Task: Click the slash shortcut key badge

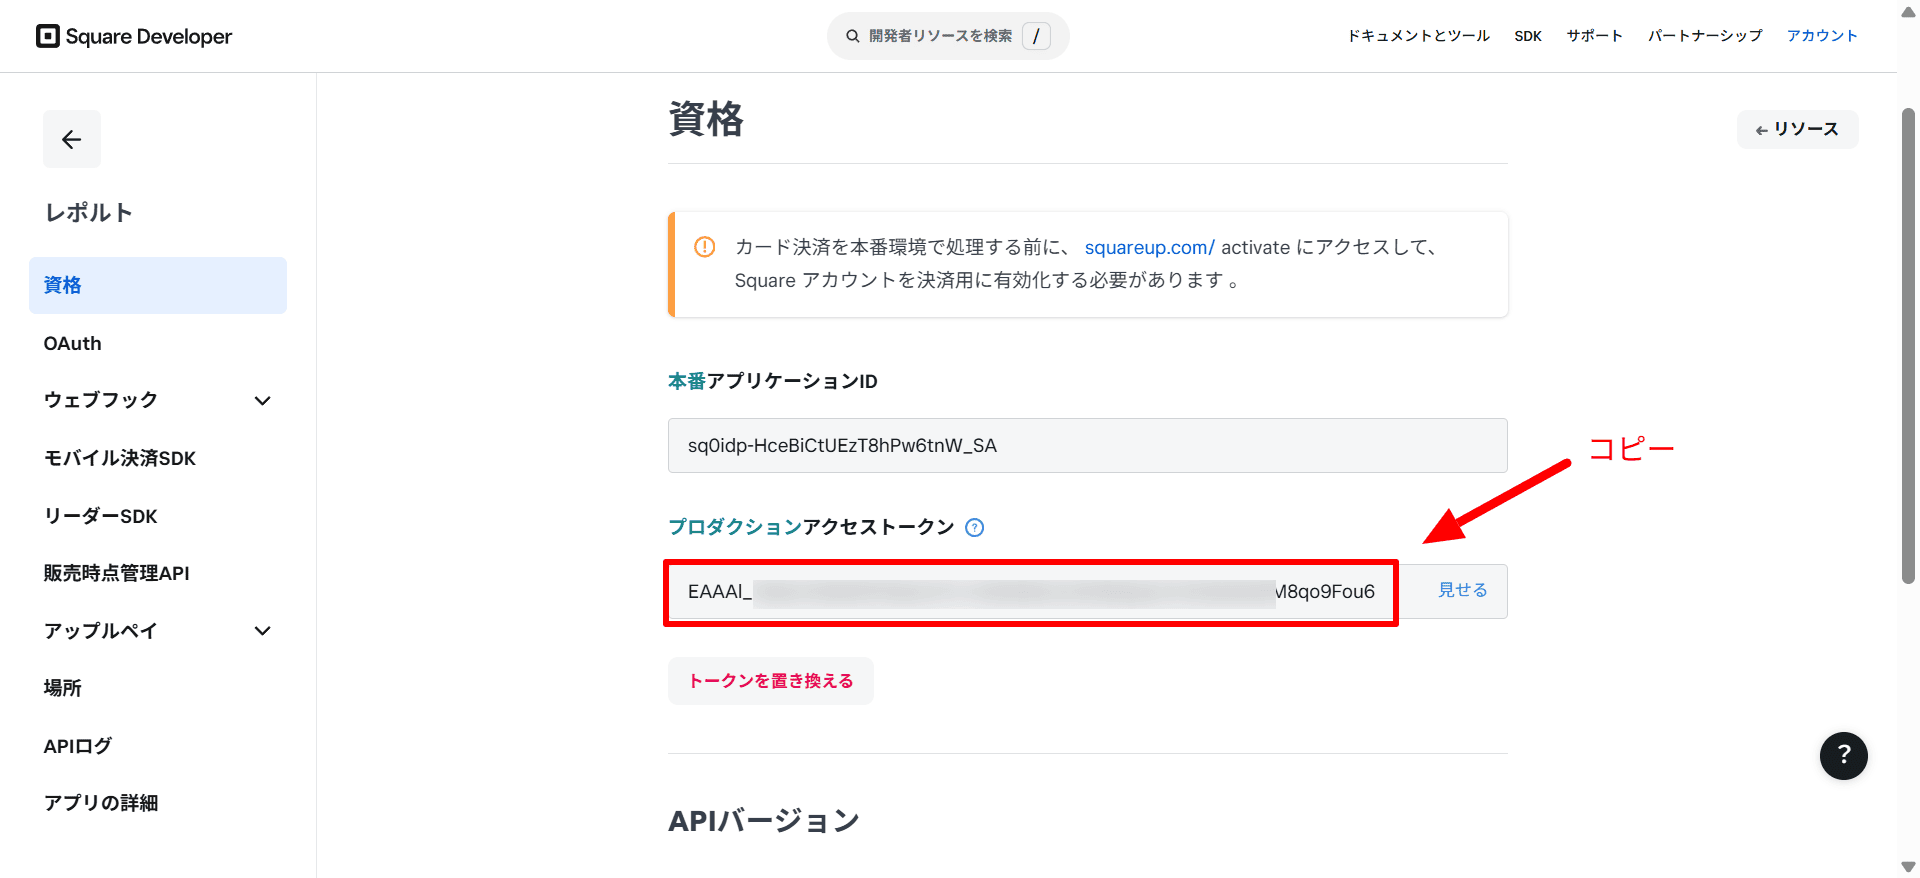Action: pos(1036,36)
